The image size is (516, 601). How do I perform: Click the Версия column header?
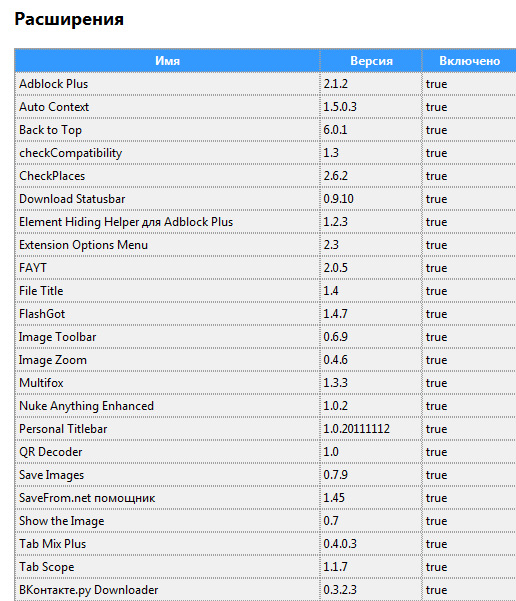click(371, 61)
